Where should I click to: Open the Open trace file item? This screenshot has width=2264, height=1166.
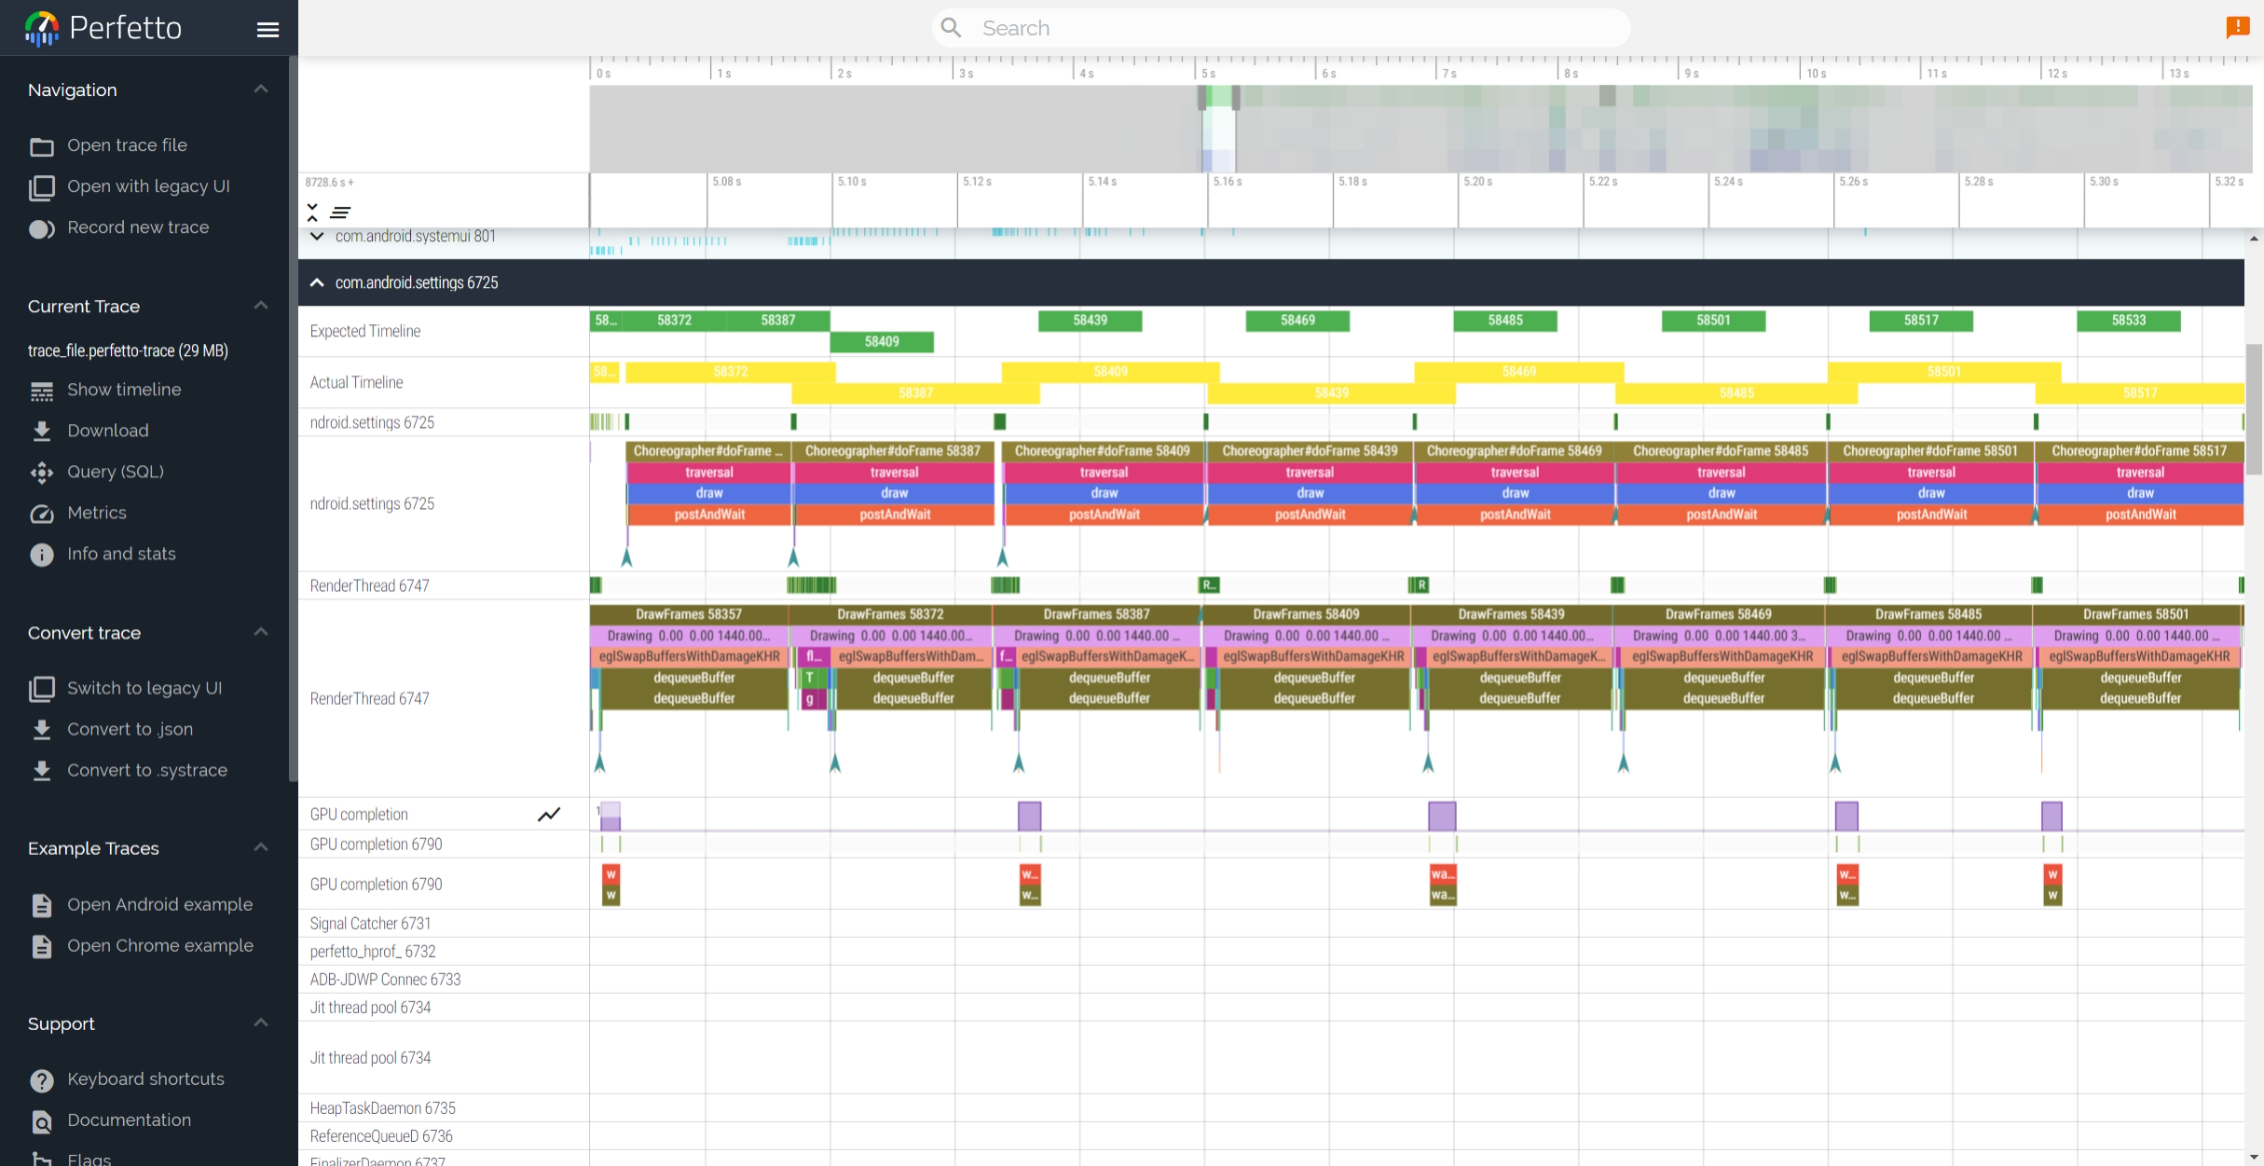[x=127, y=145]
